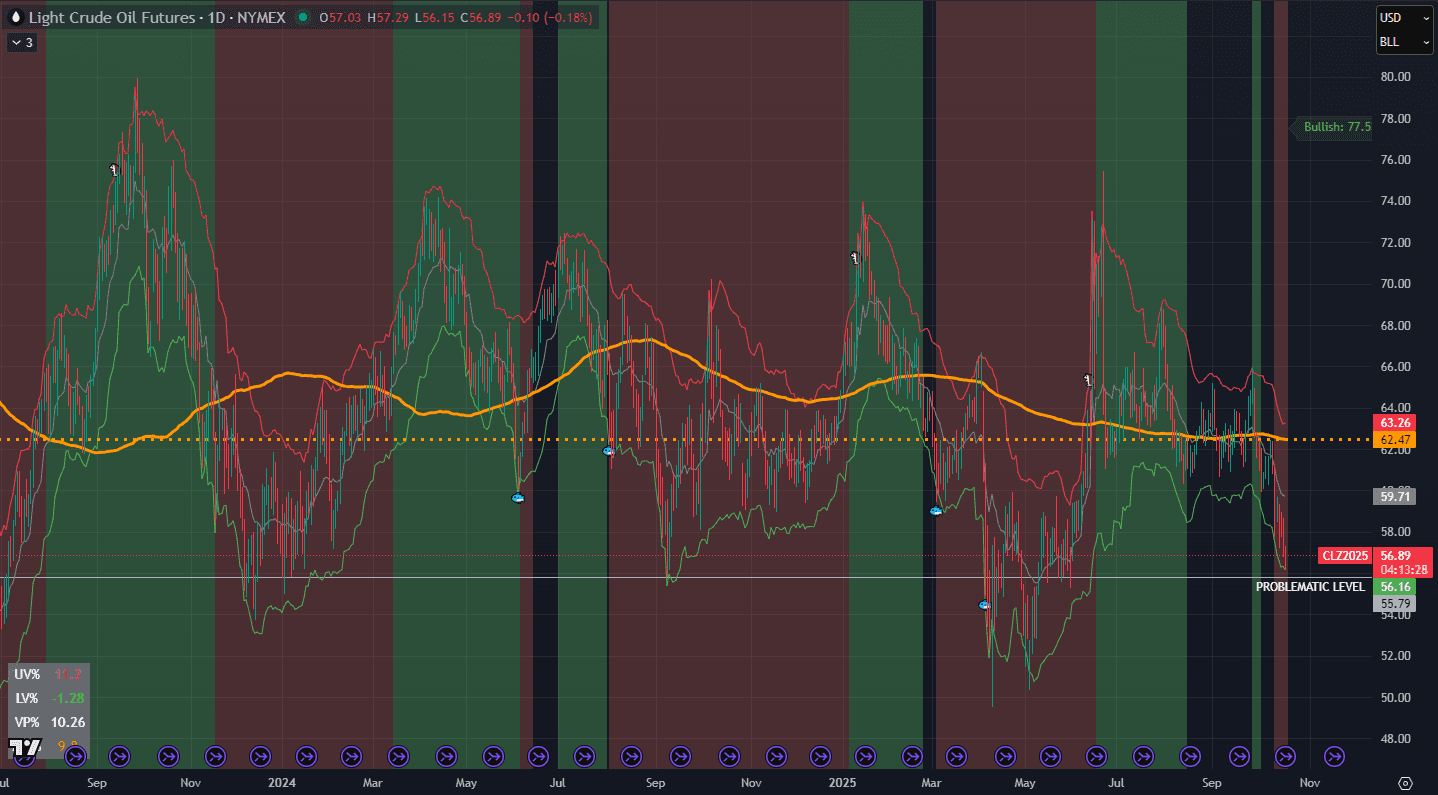Click the TradingView logo in bottom-left

click(x=25, y=747)
